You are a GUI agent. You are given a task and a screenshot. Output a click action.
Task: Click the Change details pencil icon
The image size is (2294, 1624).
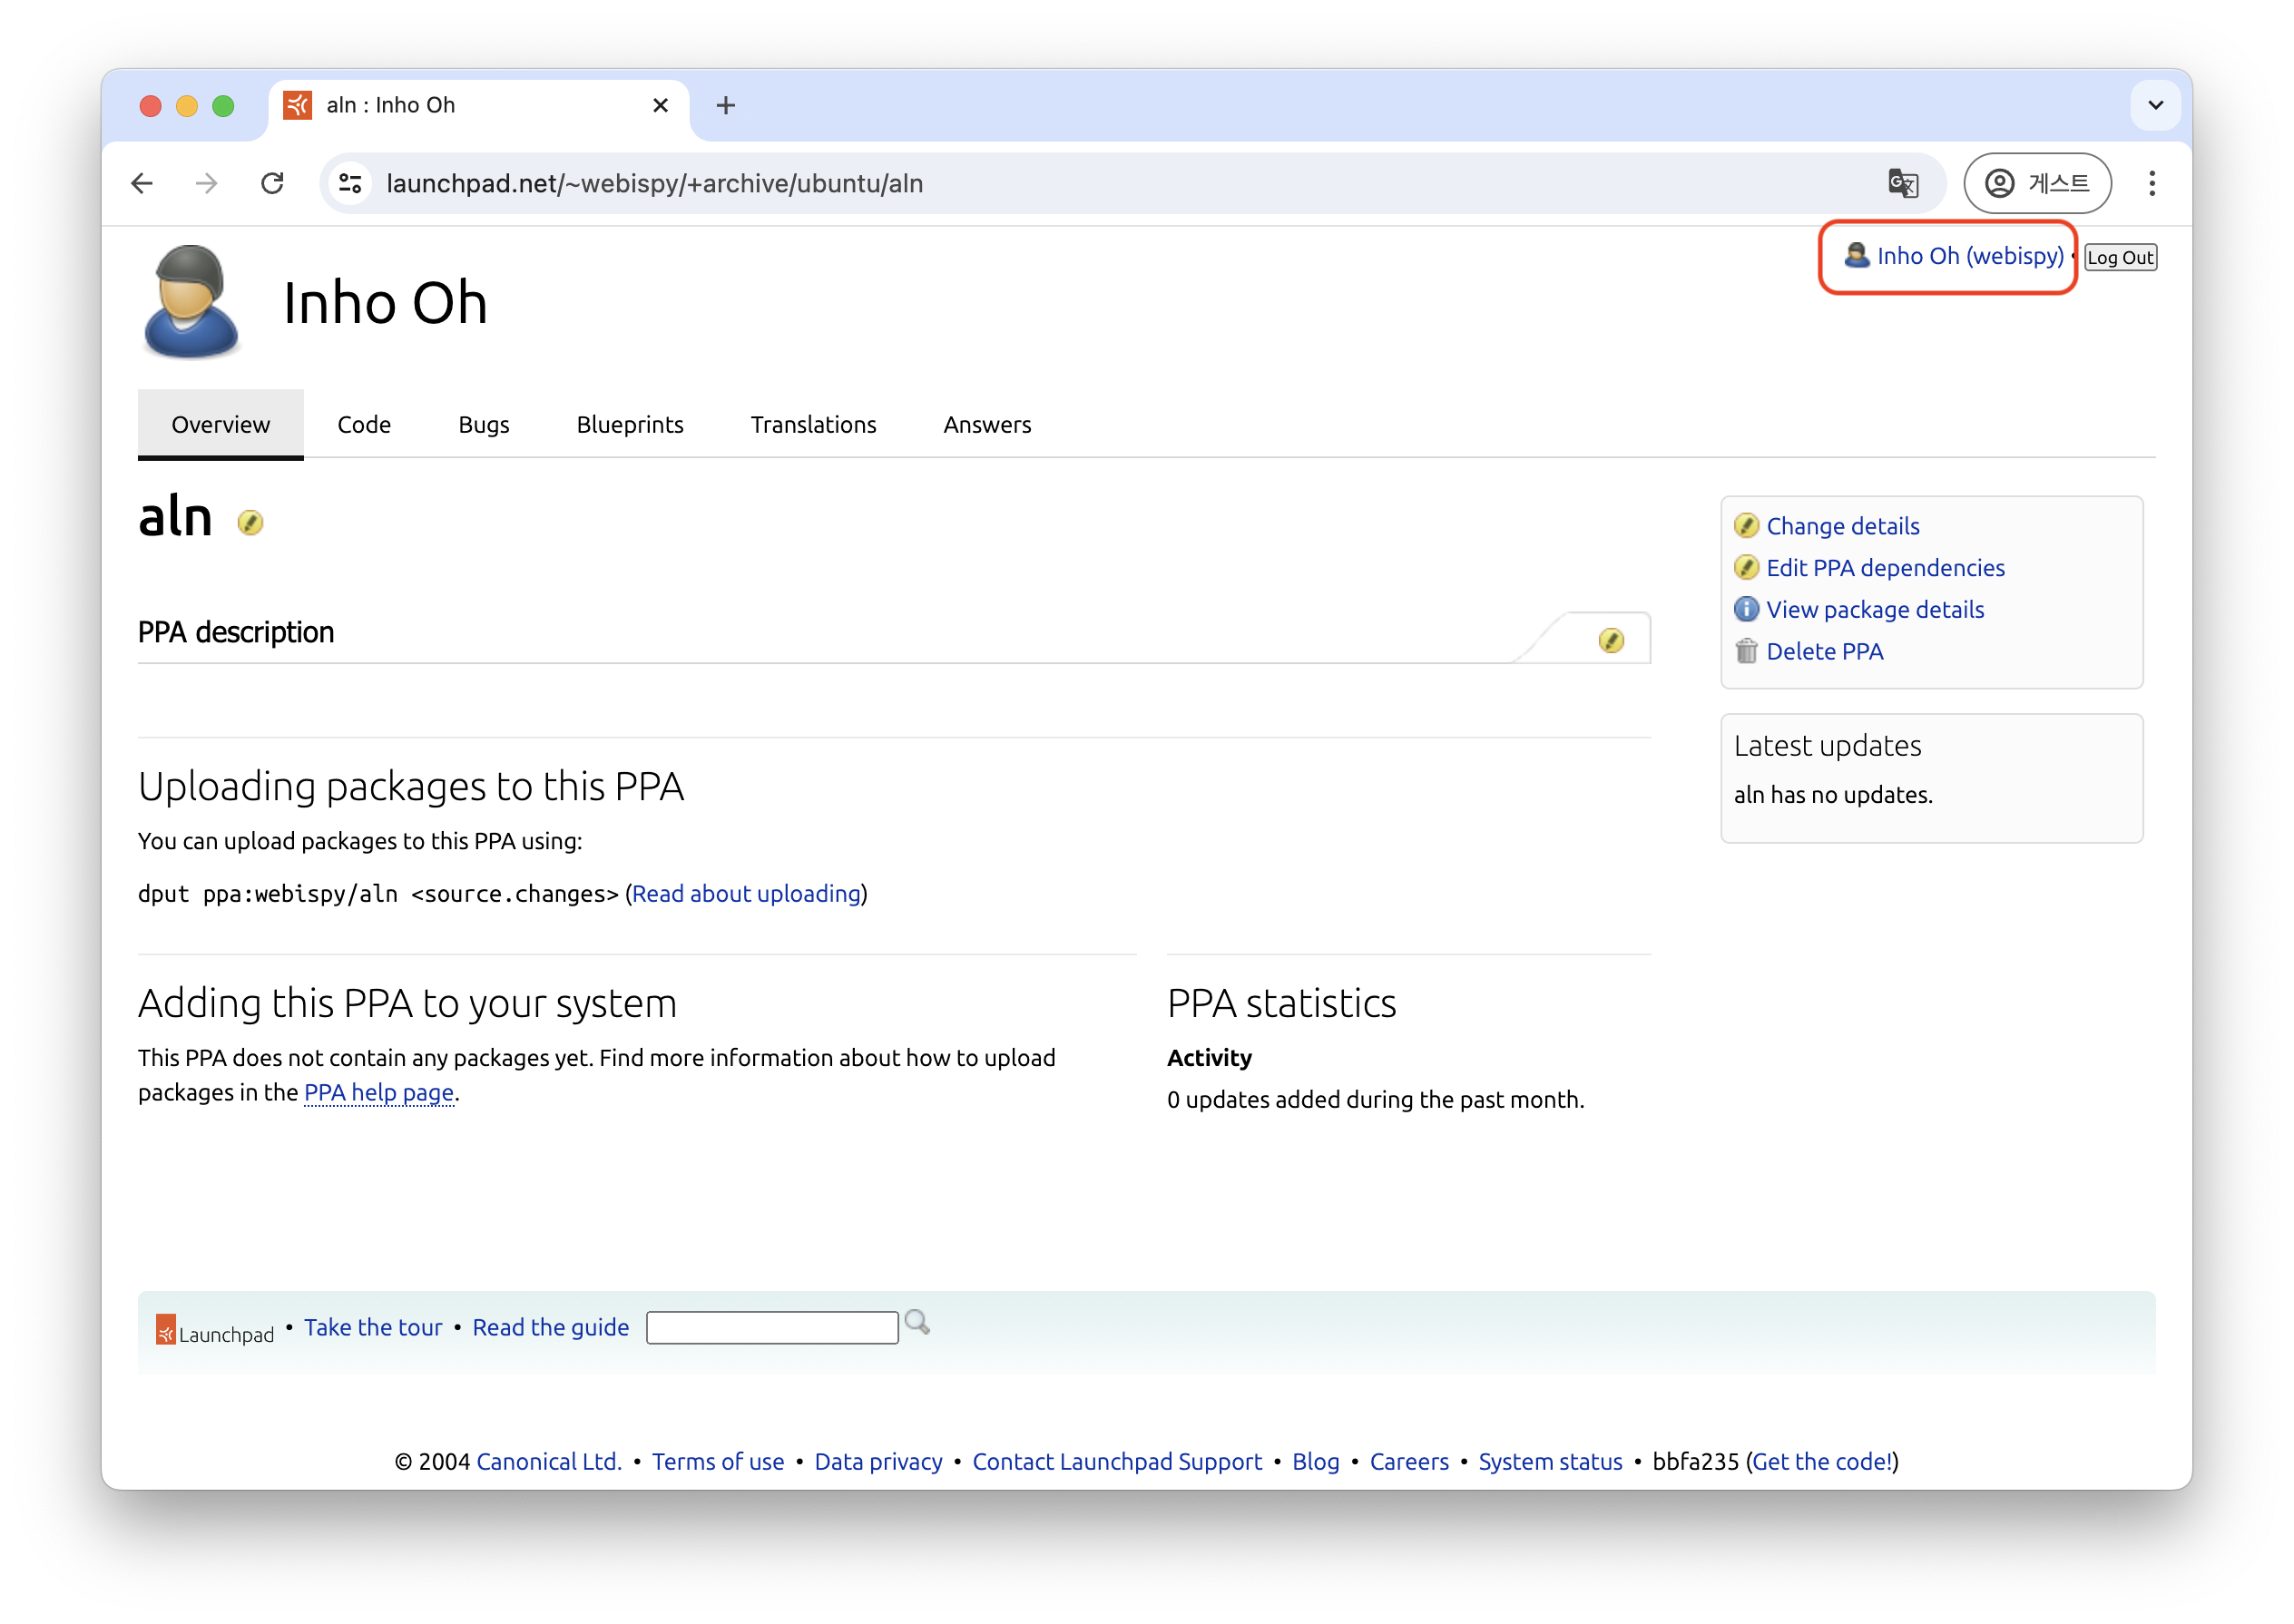1746,526
